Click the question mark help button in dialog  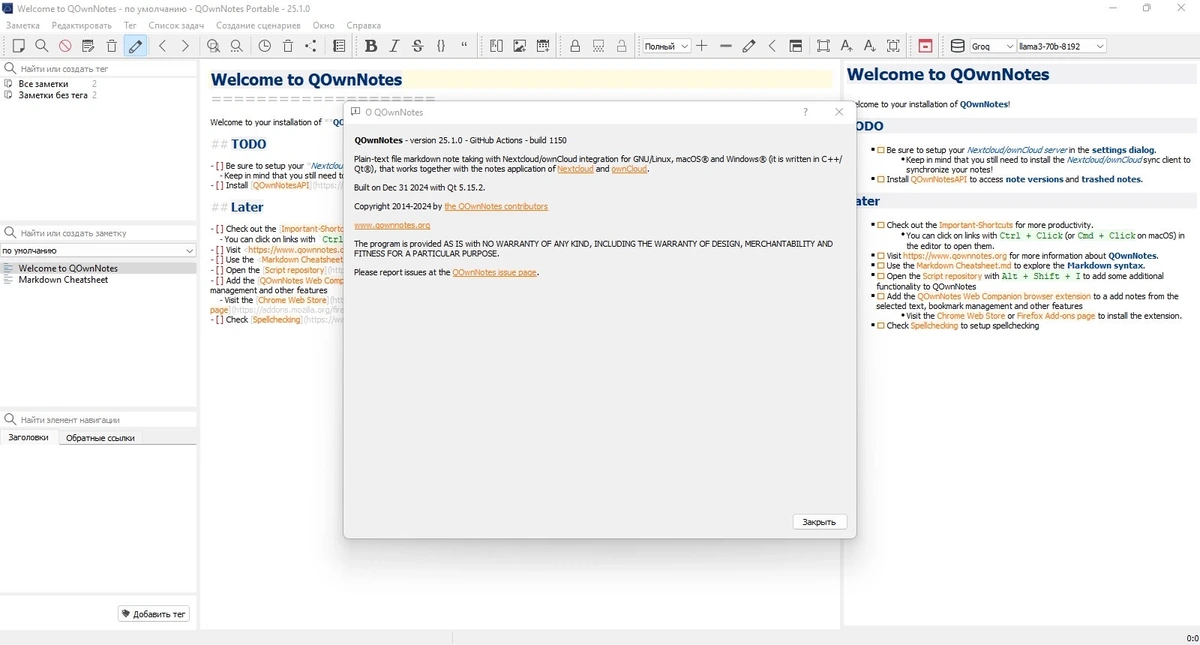805,112
